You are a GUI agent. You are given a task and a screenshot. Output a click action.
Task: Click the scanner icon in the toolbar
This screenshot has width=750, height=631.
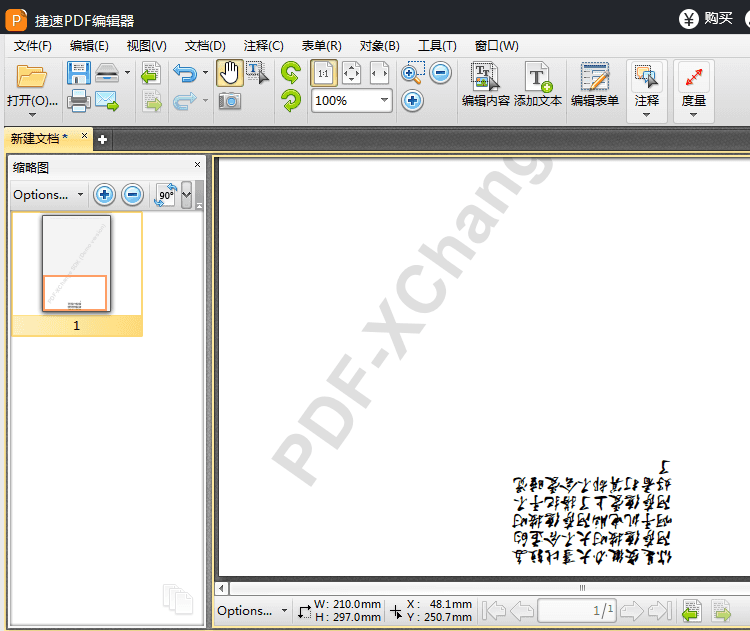[107, 73]
